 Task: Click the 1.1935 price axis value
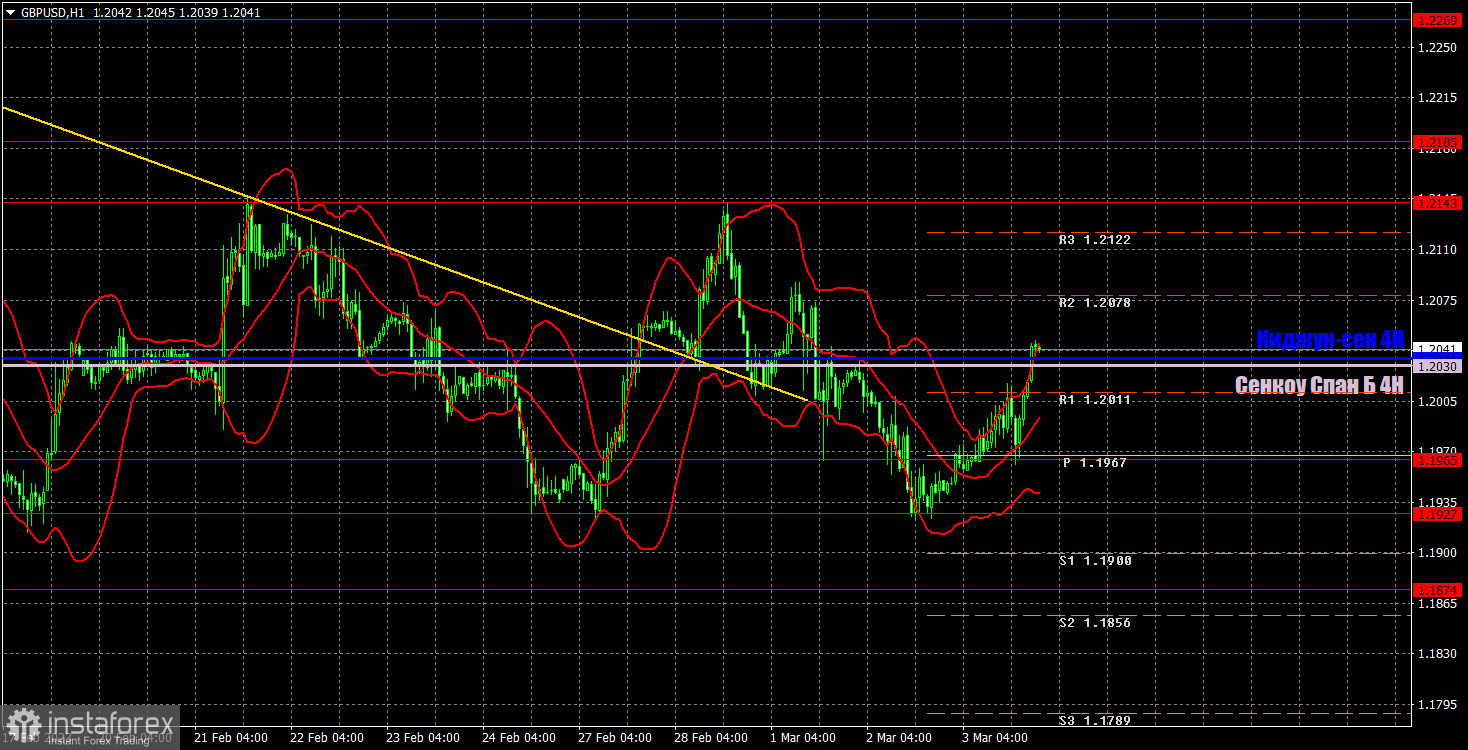point(1437,502)
